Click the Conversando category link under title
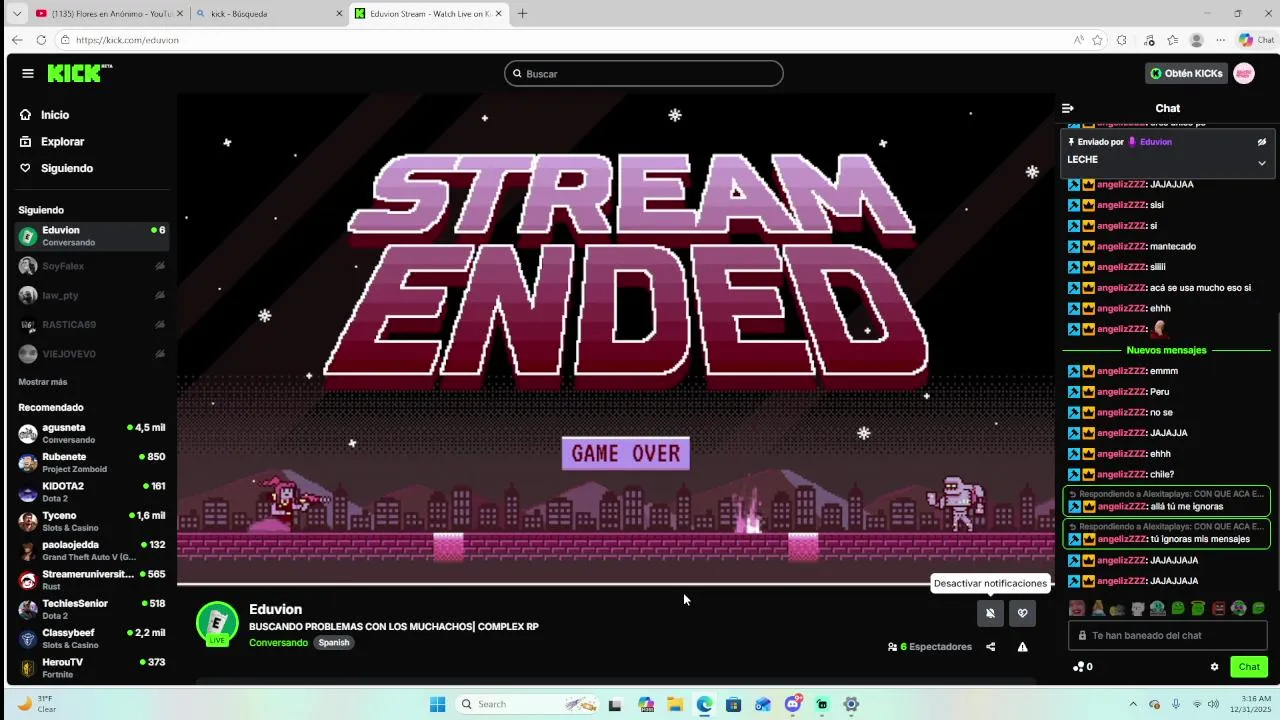This screenshot has width=1280, height=720. pos(278,642)
